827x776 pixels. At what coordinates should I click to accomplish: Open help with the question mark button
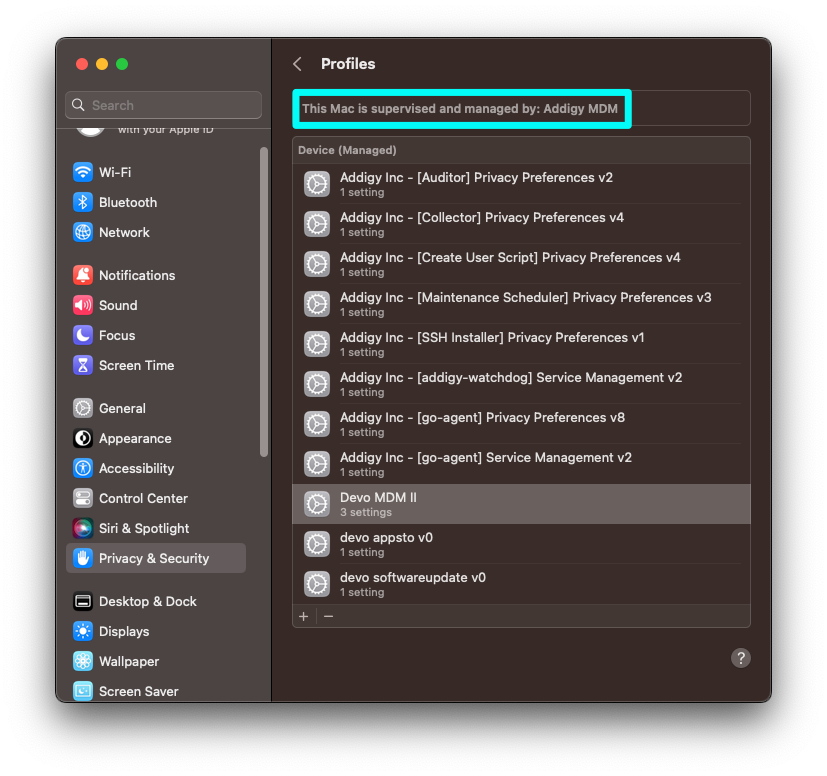coord(741,658)
